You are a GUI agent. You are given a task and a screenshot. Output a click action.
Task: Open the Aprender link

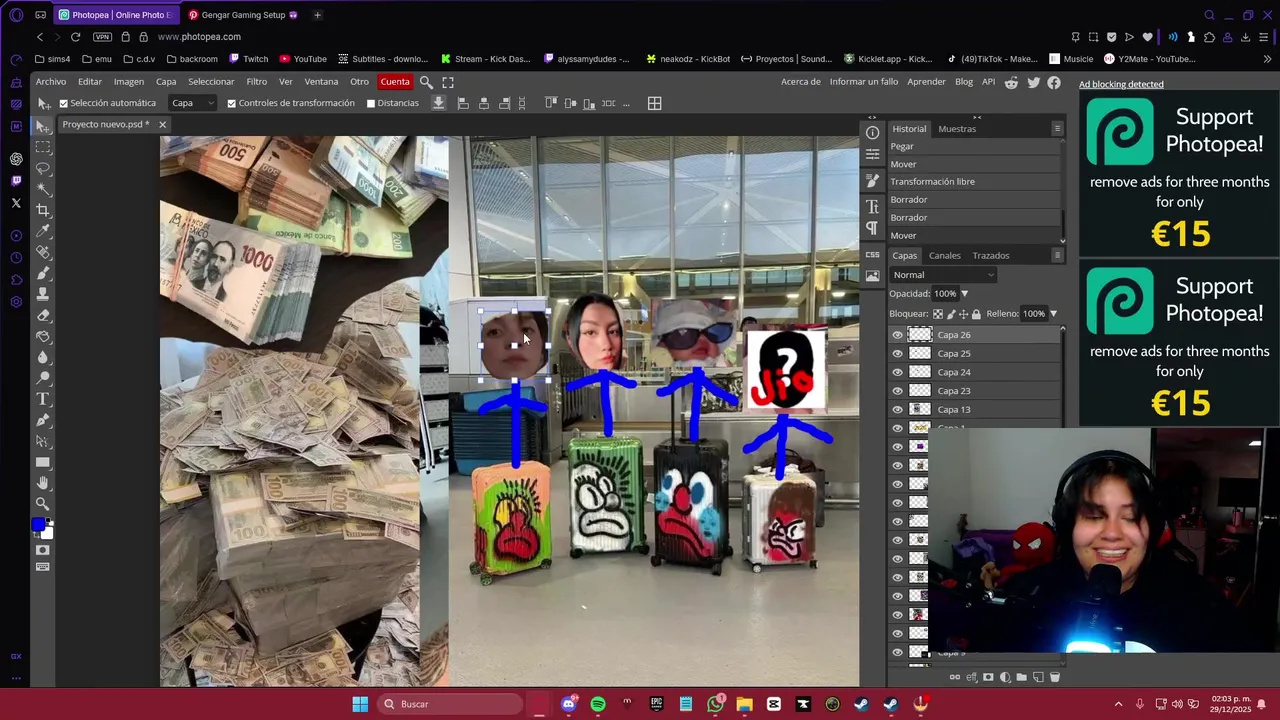(926, 82)
